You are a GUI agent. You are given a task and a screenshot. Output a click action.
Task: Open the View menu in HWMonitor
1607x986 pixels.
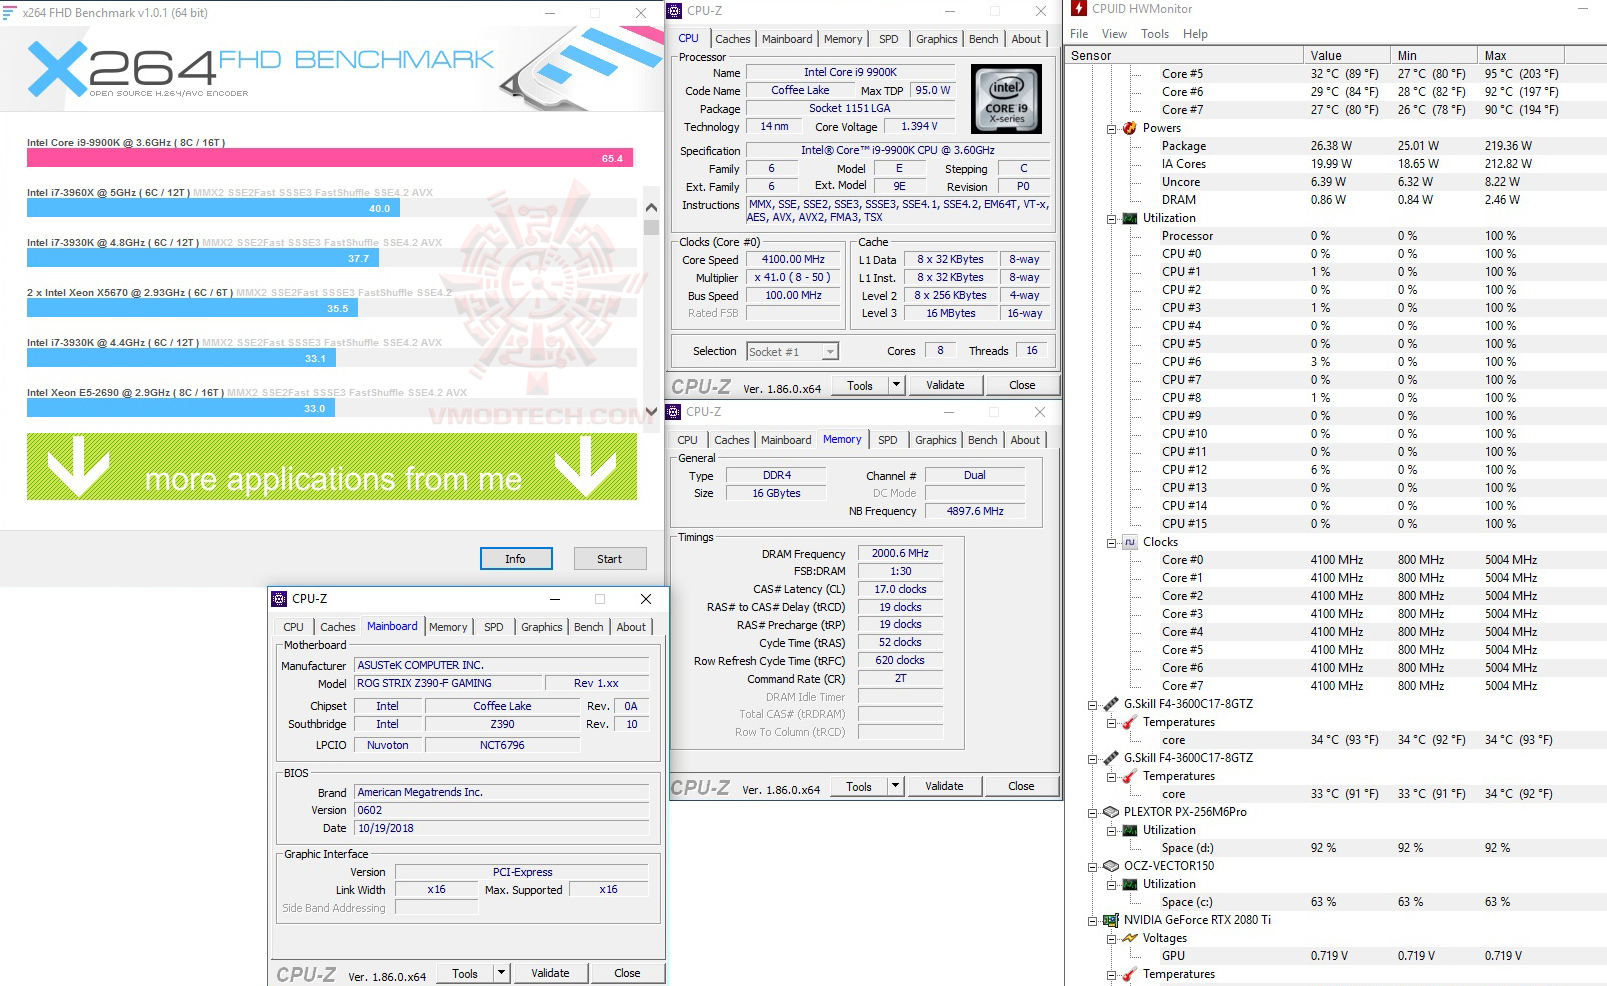(x=1113, y=33)
